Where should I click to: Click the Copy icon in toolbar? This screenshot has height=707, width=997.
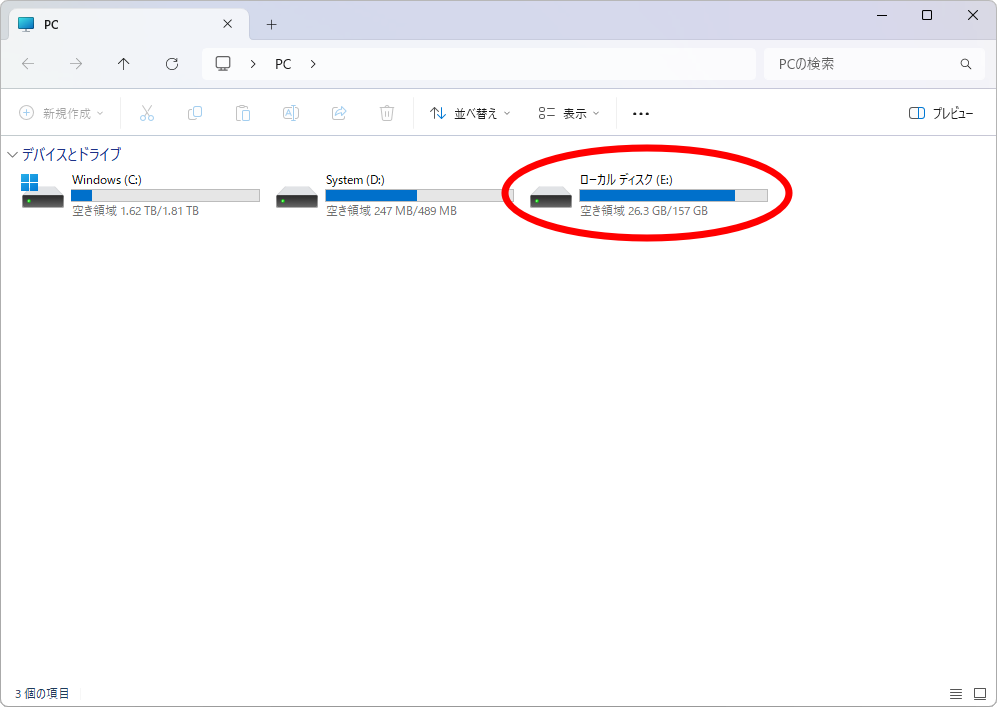point(195,113)
